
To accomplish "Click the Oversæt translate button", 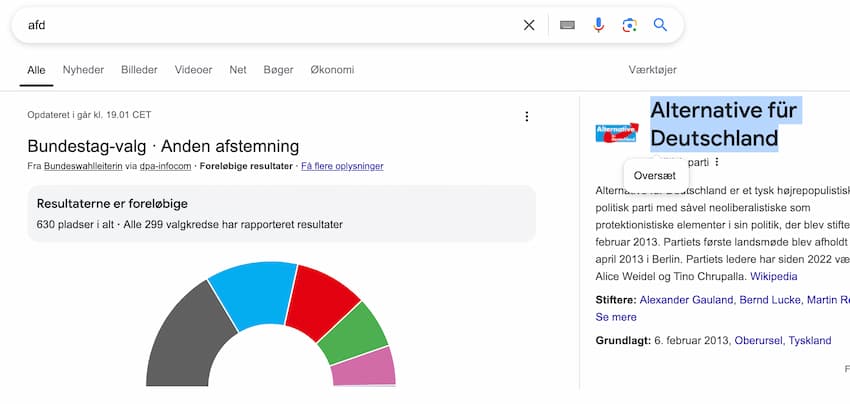I will pyautogui.click(x=655, y=176).
